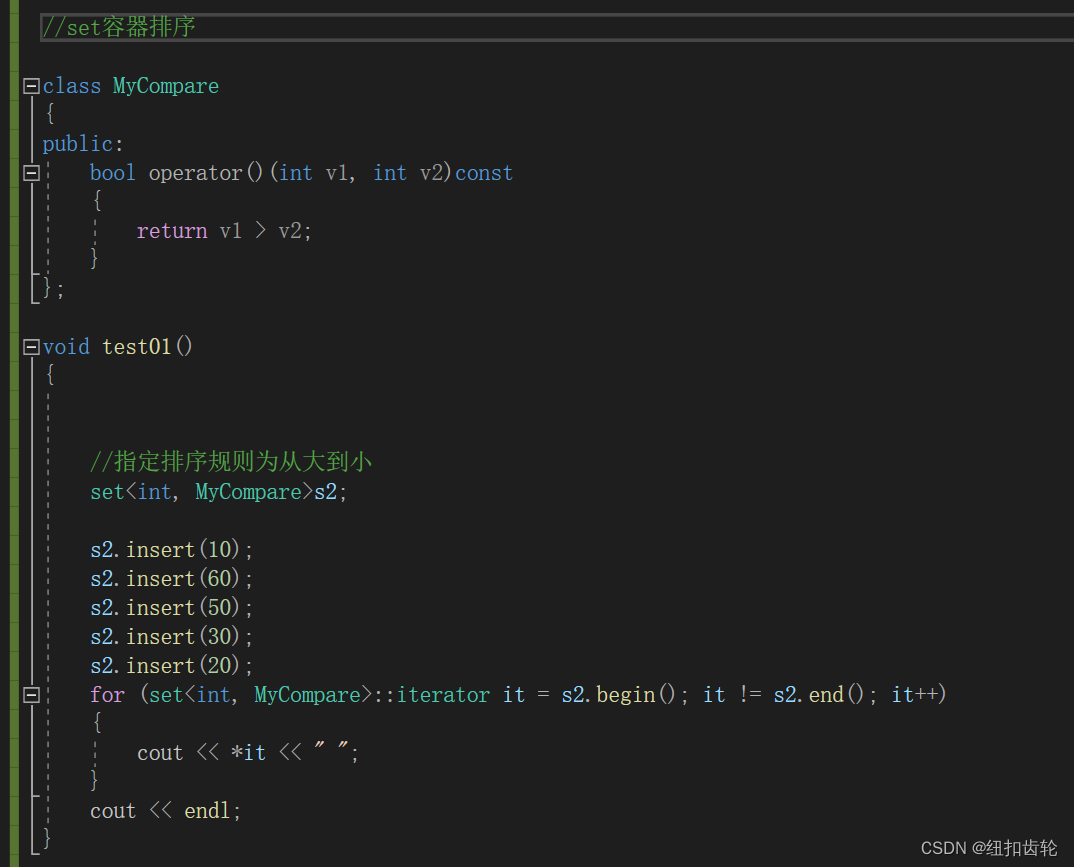Click the test01 function name

(136, 347)
